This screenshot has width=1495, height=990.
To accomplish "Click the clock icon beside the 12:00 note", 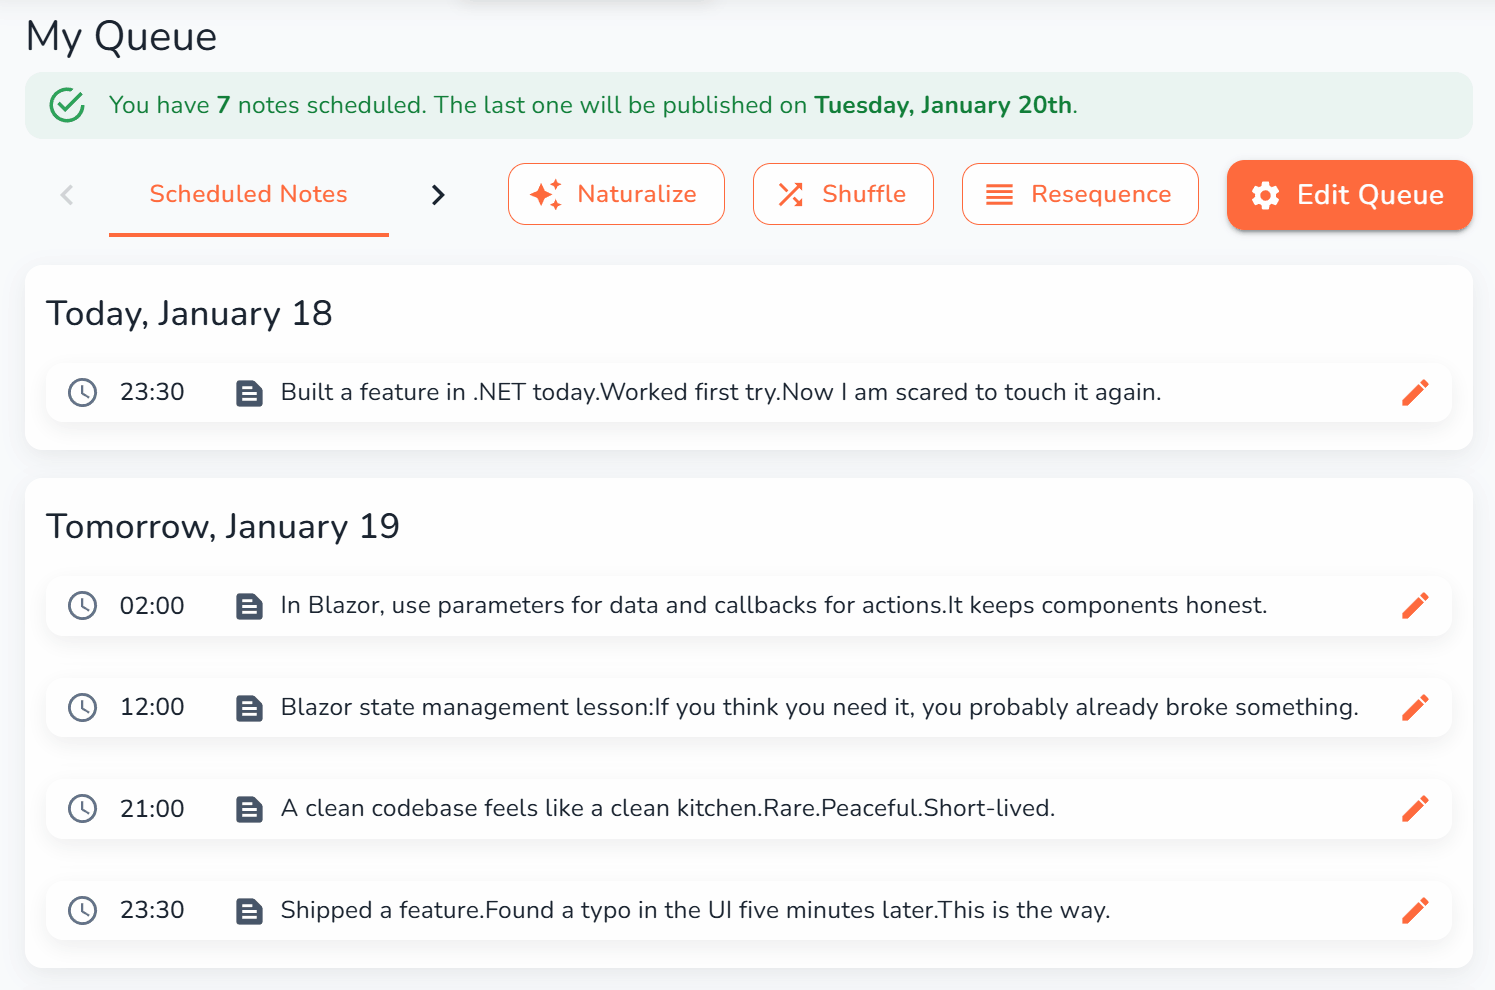I will point(83,707).
